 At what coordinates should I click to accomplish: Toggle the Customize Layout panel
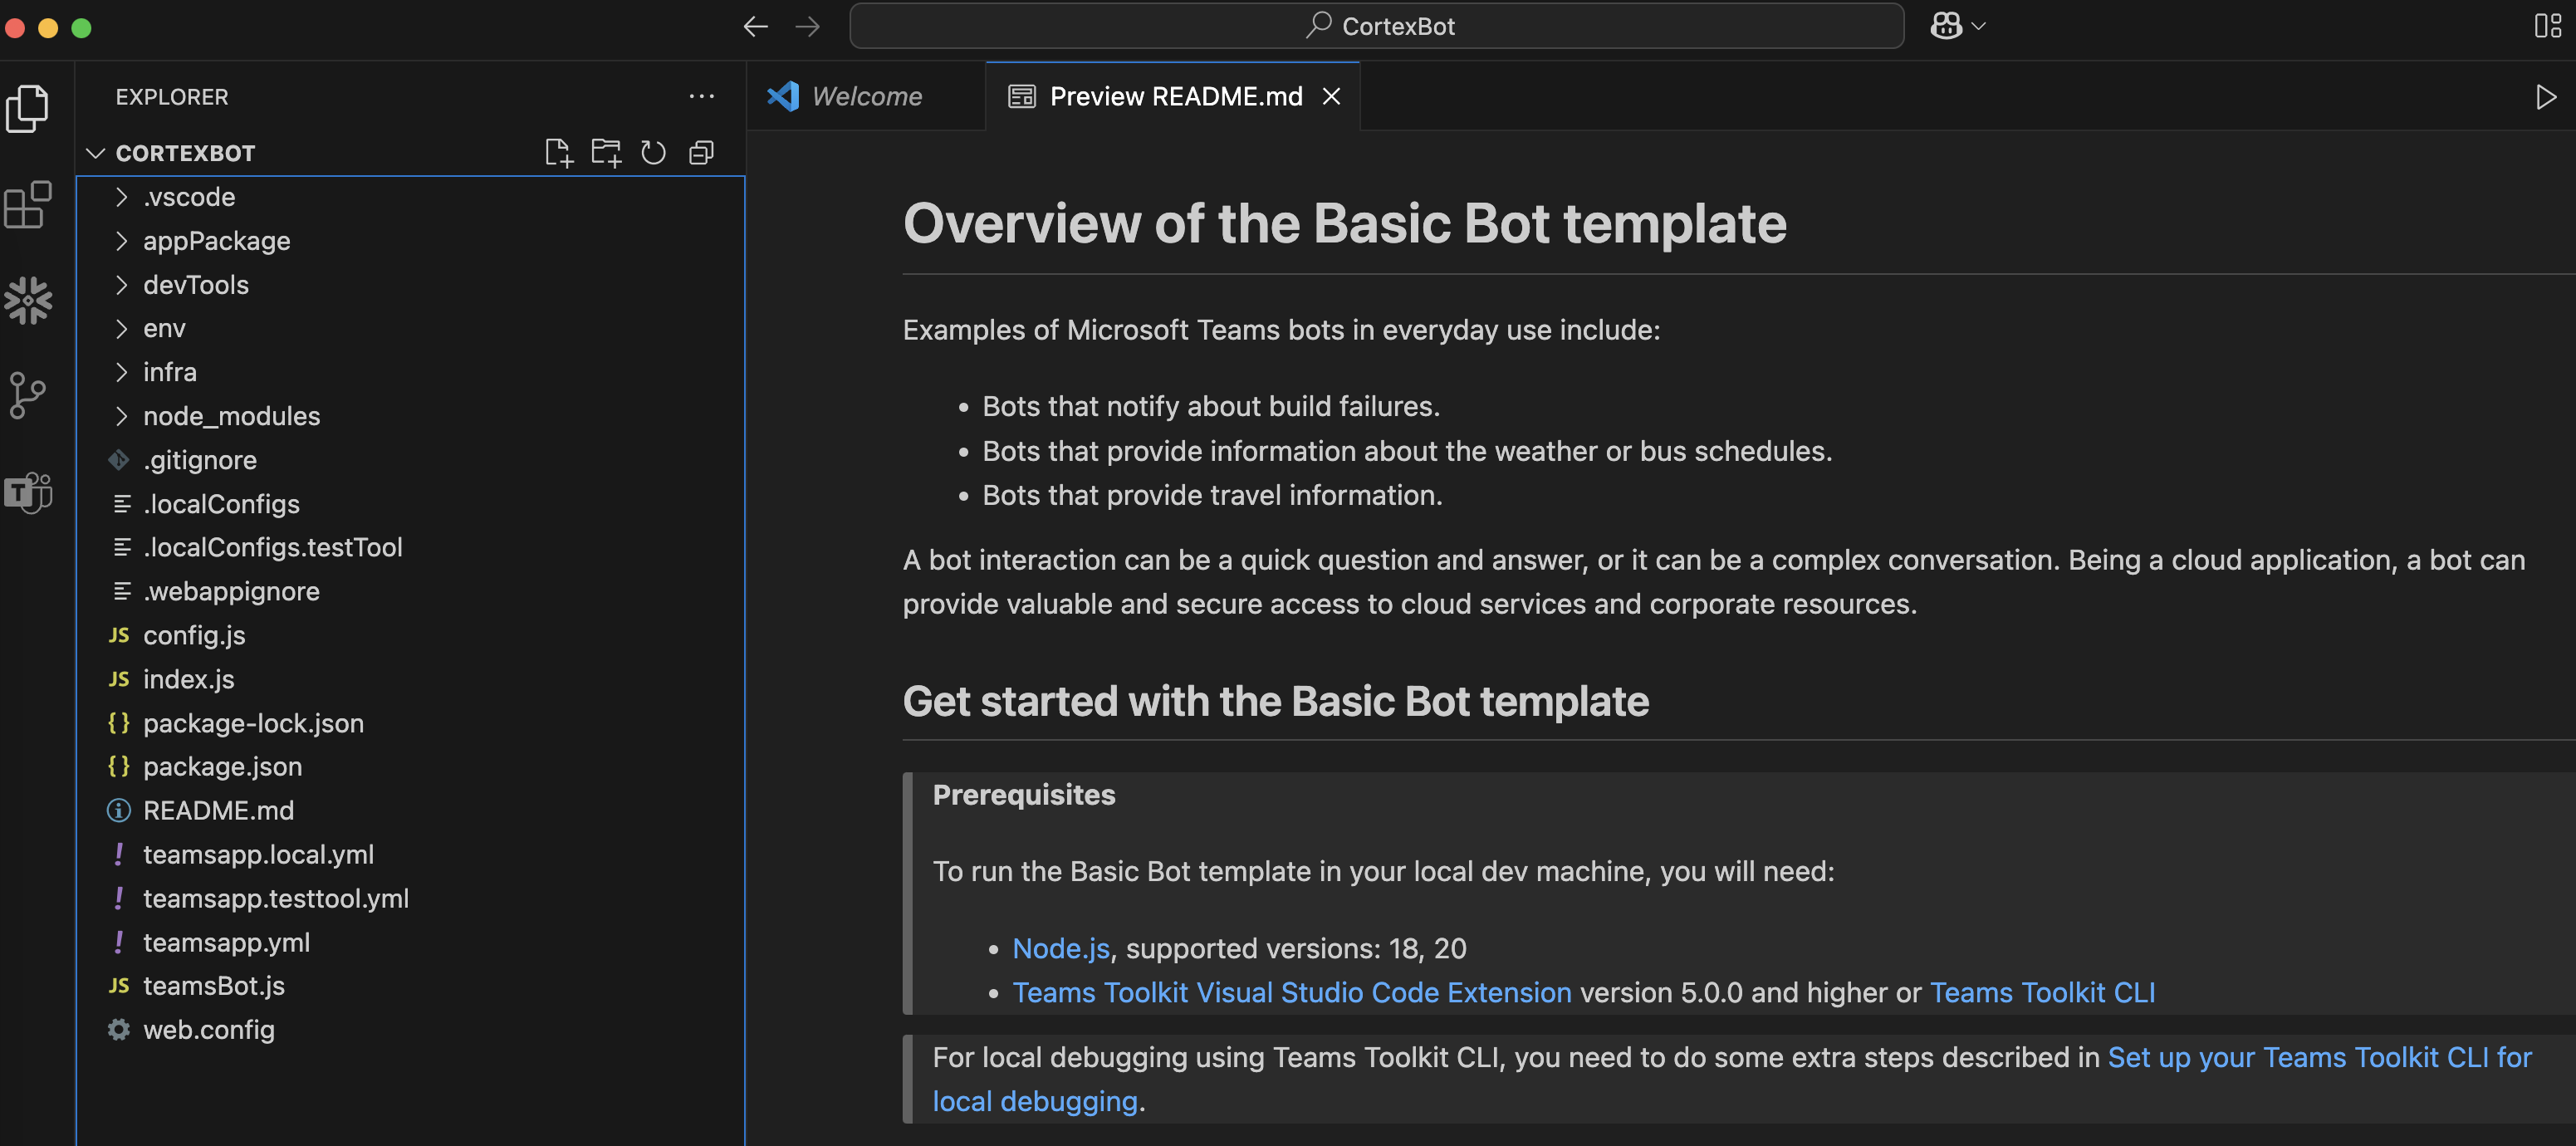[2546, 25]
